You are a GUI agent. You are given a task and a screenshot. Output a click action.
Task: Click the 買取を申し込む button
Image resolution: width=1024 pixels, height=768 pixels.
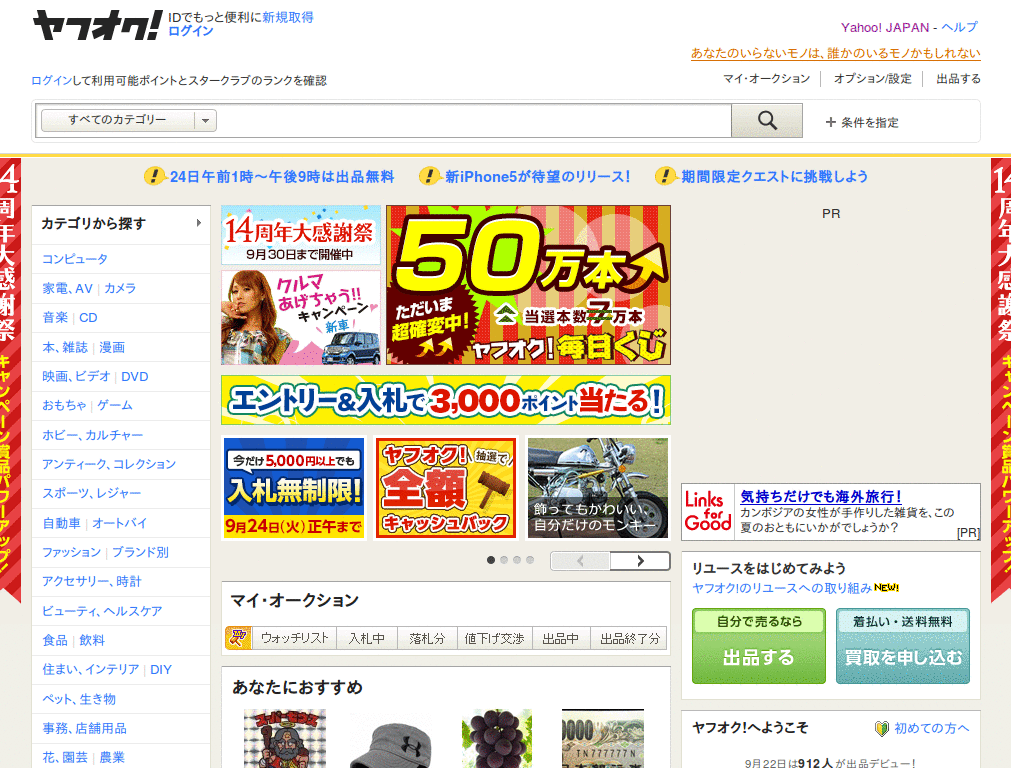point(903,646)
